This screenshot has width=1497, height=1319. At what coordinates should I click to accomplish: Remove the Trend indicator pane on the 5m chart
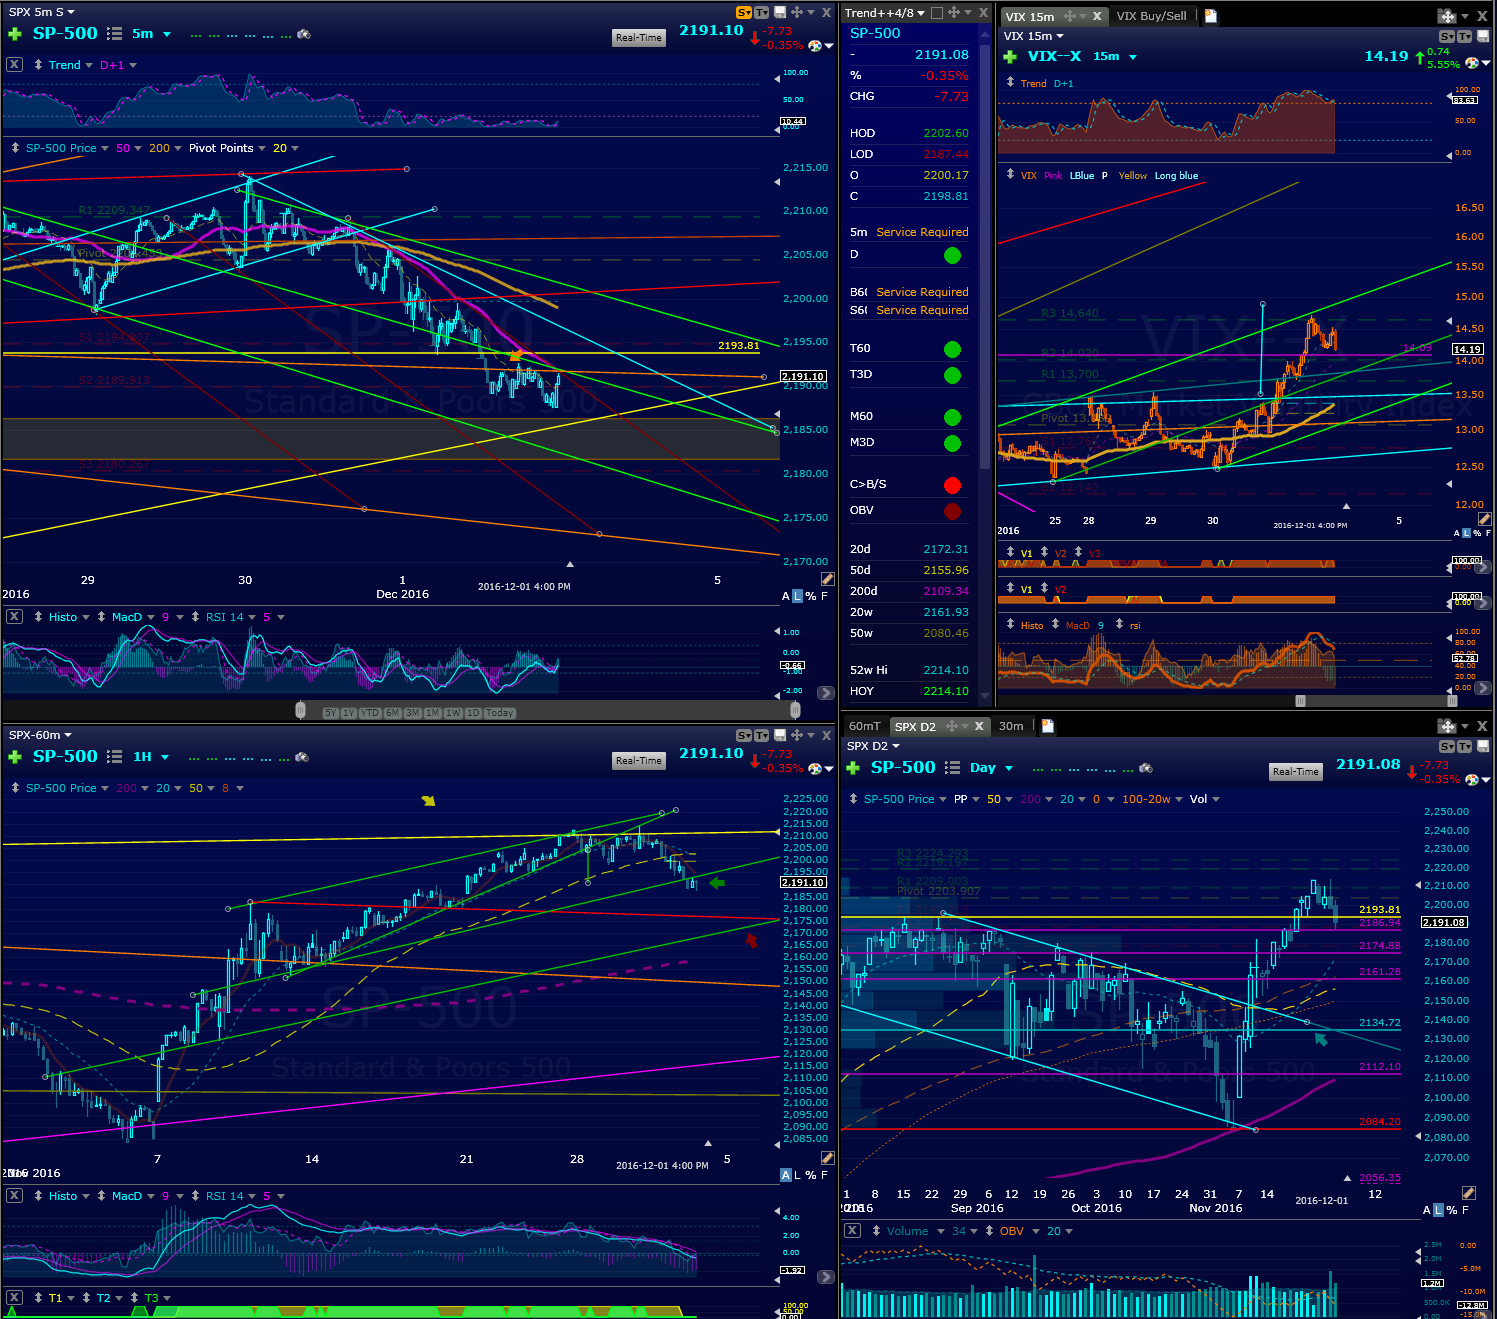click(x=14, y=64)
